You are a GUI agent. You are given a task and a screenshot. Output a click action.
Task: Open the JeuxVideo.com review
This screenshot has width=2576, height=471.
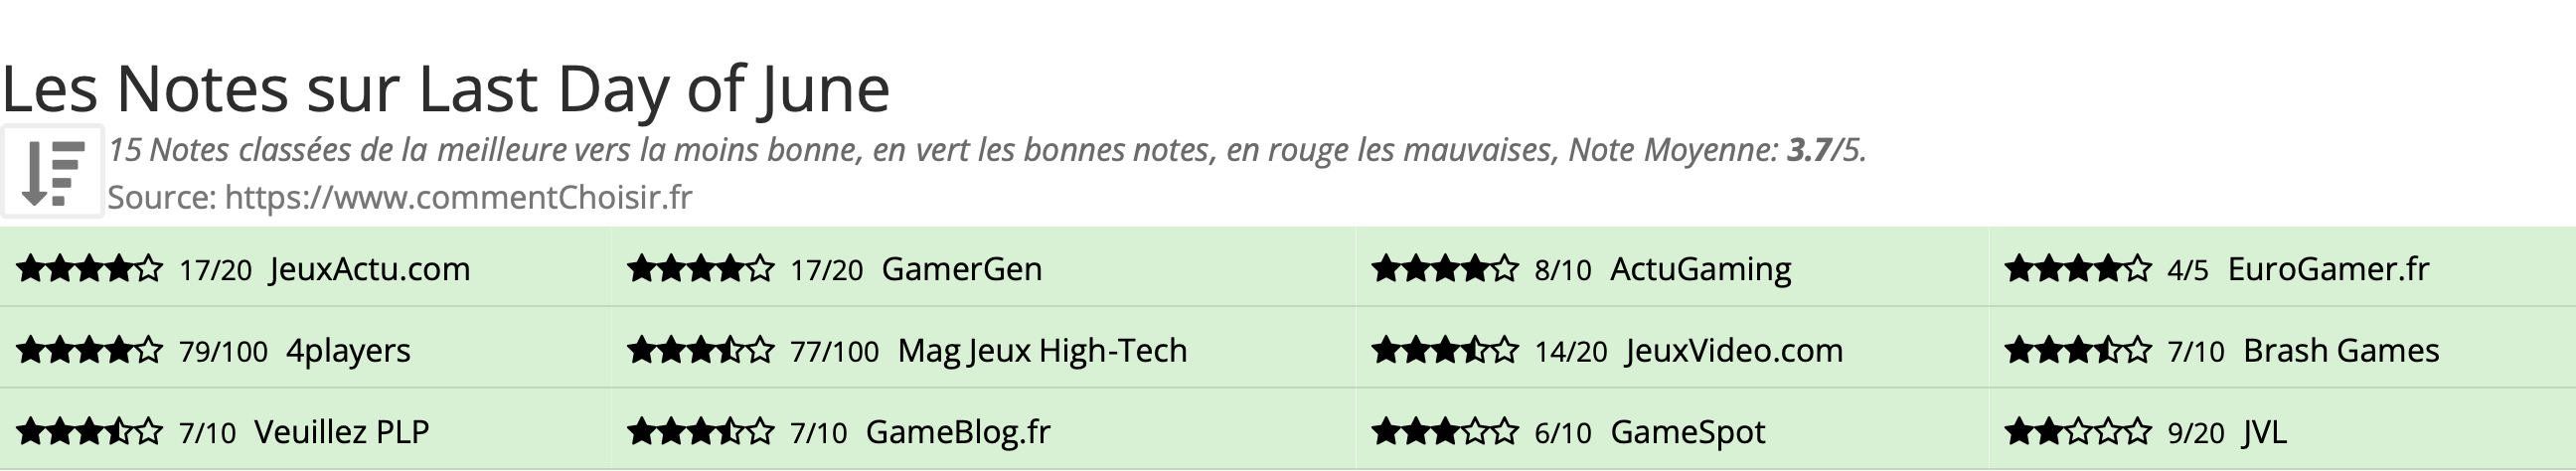[x=1734, y=351]
